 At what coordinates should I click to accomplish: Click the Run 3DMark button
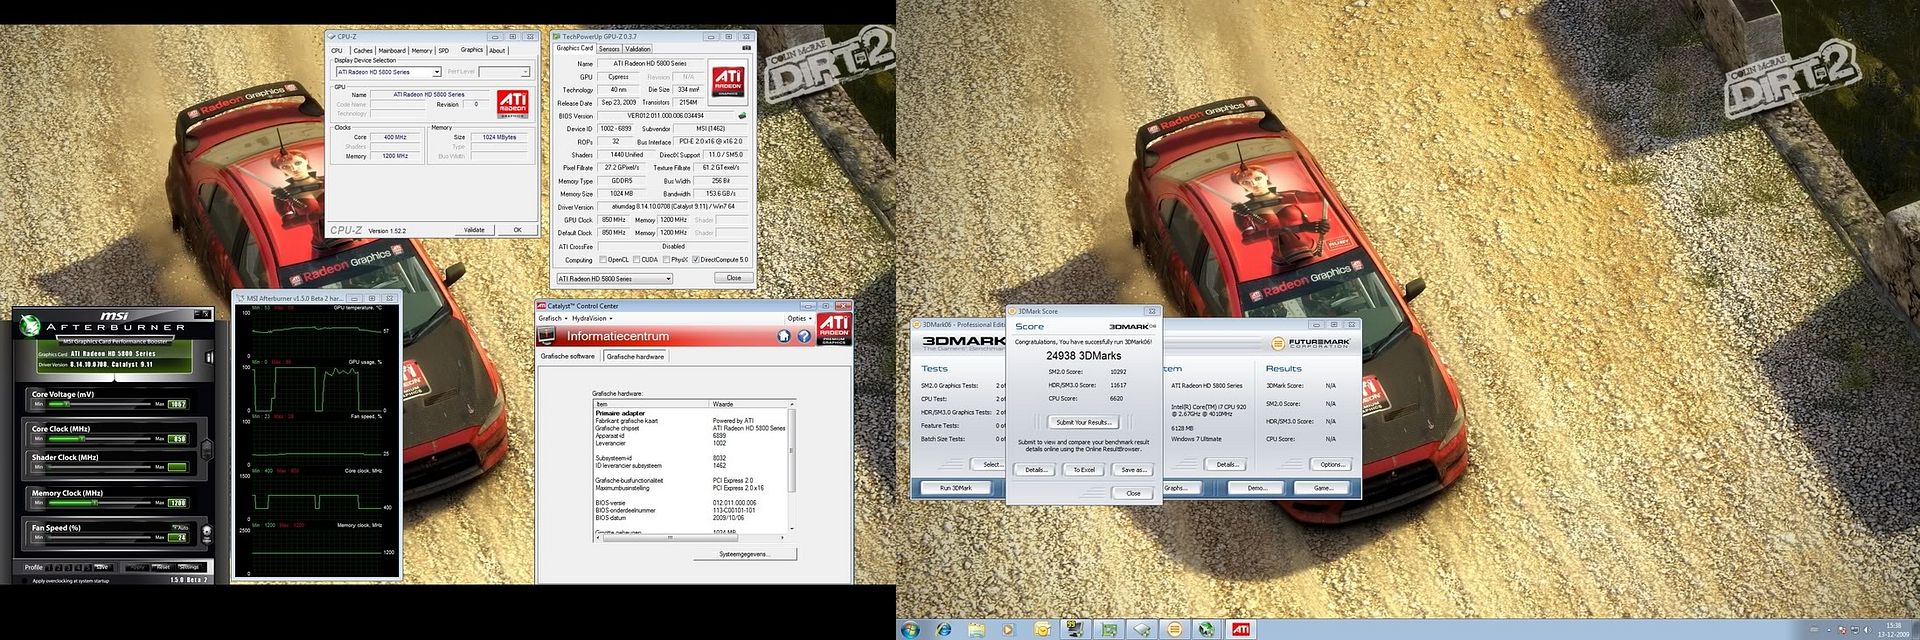tap(956, 488)
